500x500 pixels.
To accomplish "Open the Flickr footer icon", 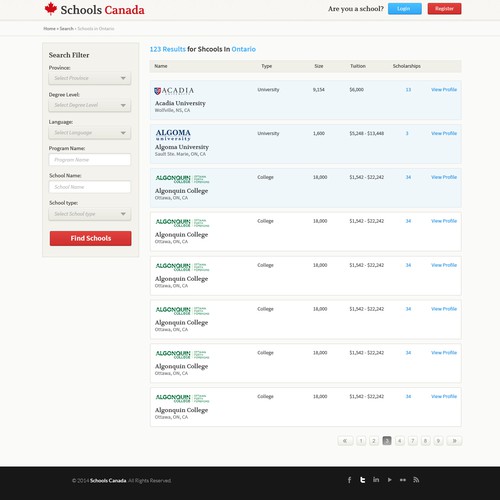I will (x=403, y=480).
